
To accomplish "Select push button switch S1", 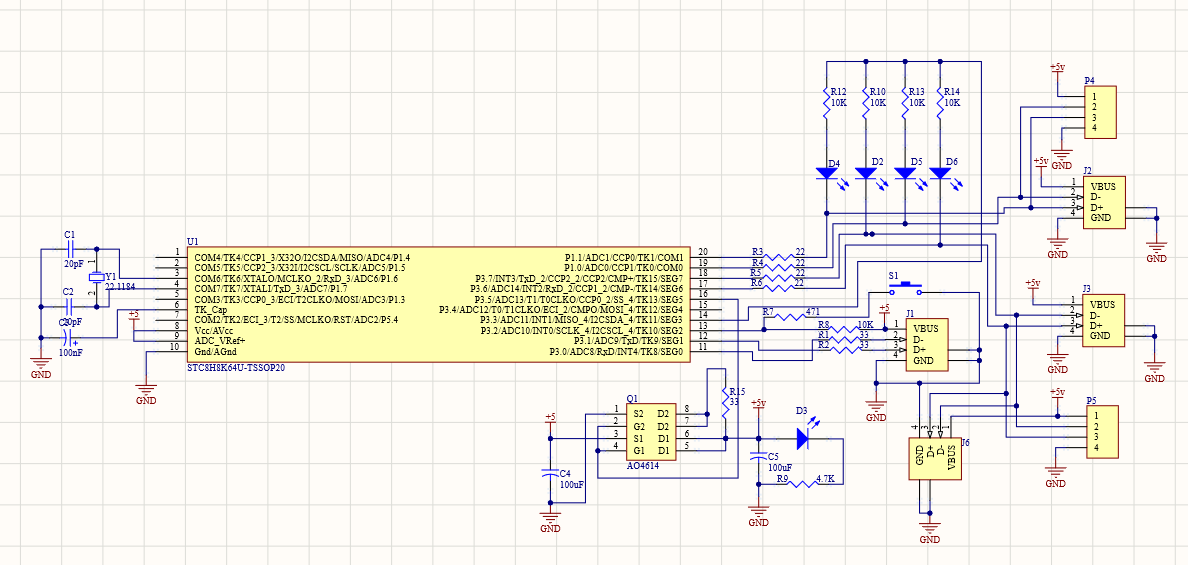I will [x=906, y=289].
